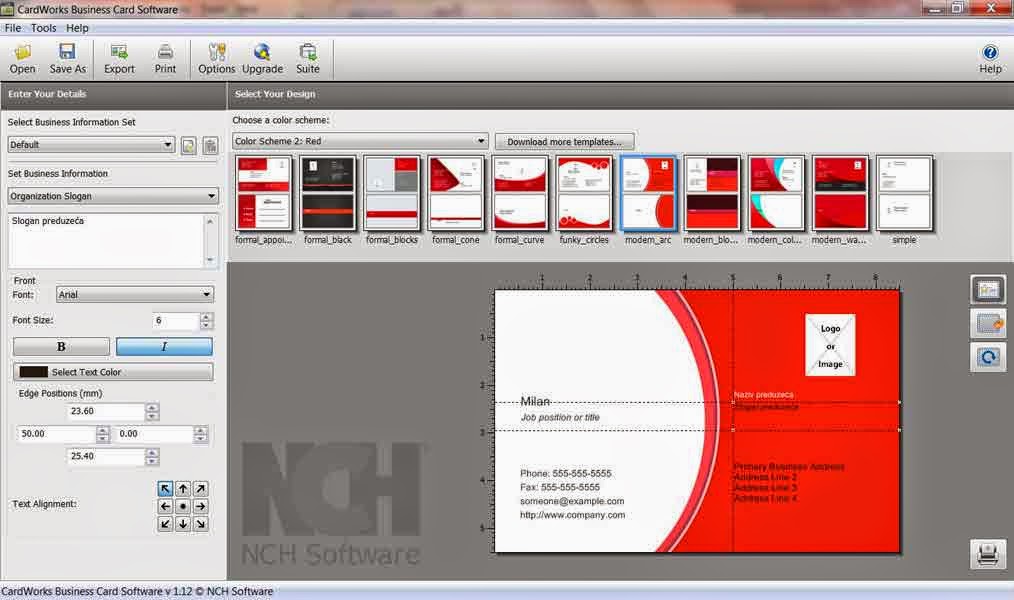Image resolution: width=1014 pixels, height=600 pixels.
Task: Select the formal_cone template thumbnail
Action: [456, 193]
